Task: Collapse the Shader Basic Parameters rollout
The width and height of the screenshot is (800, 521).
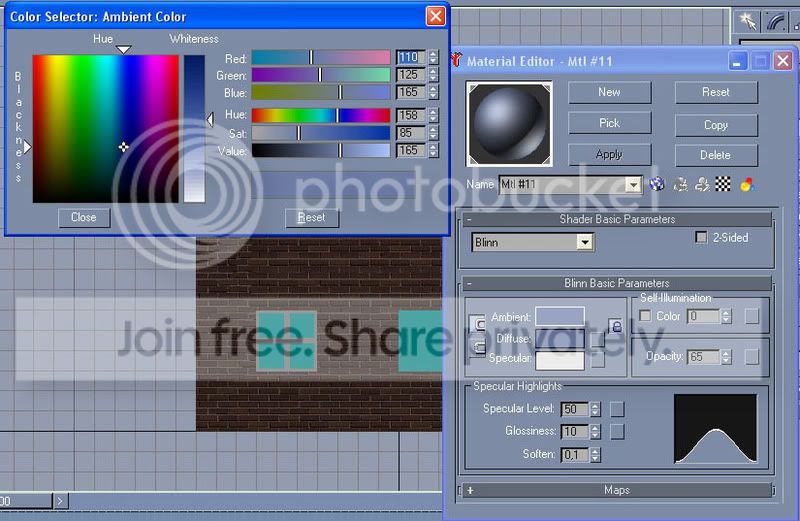Action: tap(616, 219)
